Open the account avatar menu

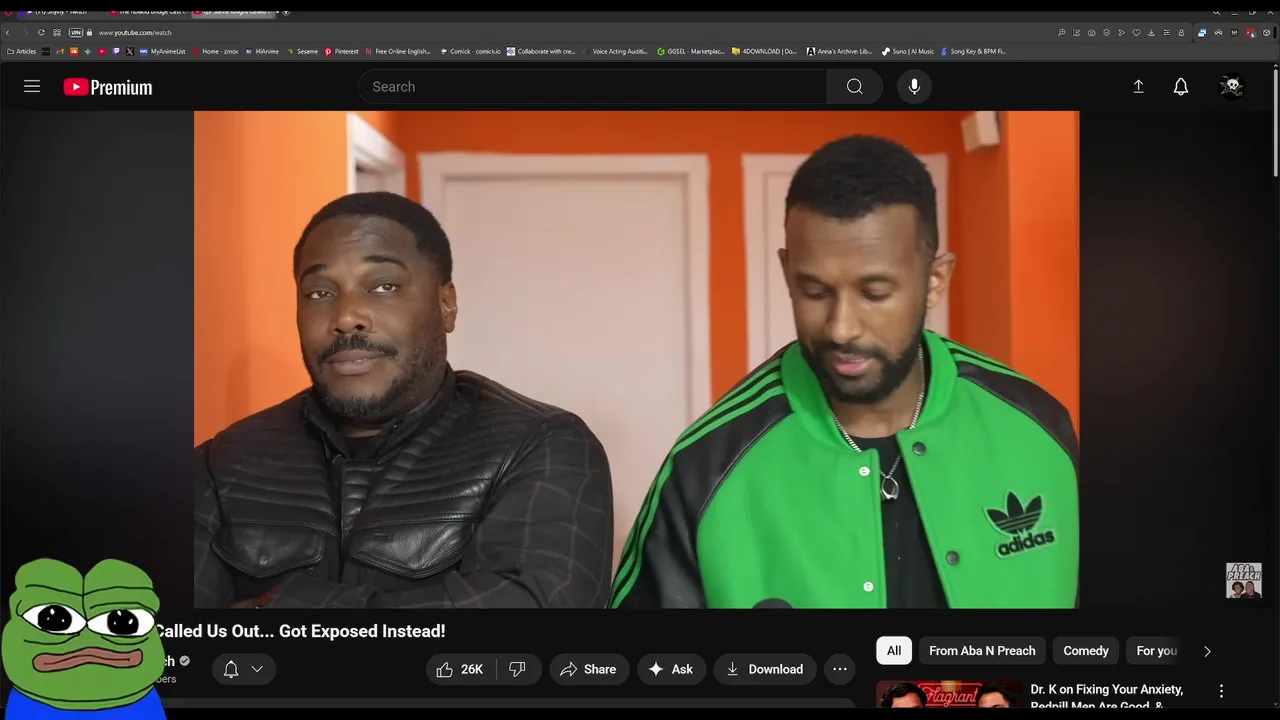(1232, 87)
